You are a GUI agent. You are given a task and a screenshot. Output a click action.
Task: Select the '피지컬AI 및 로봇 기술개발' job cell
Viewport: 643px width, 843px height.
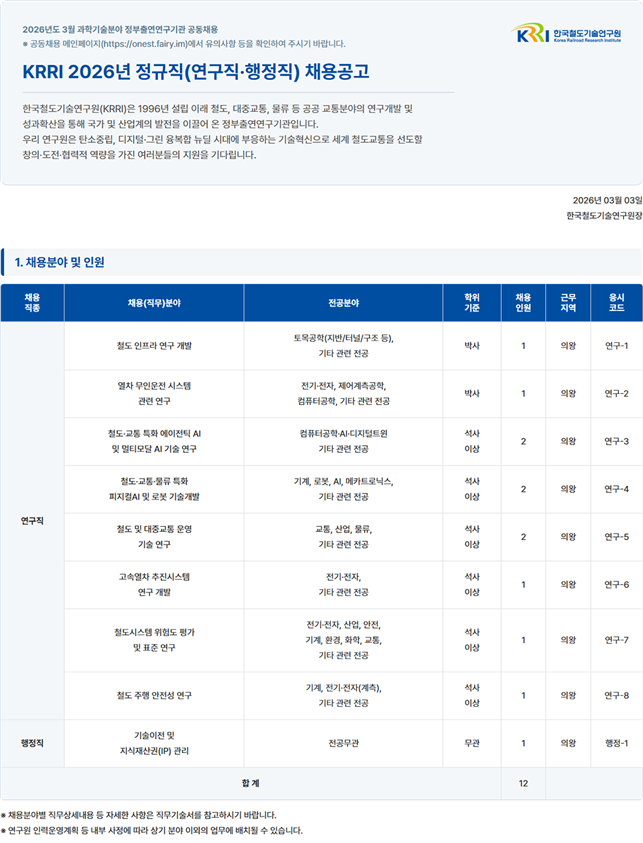pyautogui.click(x=154, y=489)
